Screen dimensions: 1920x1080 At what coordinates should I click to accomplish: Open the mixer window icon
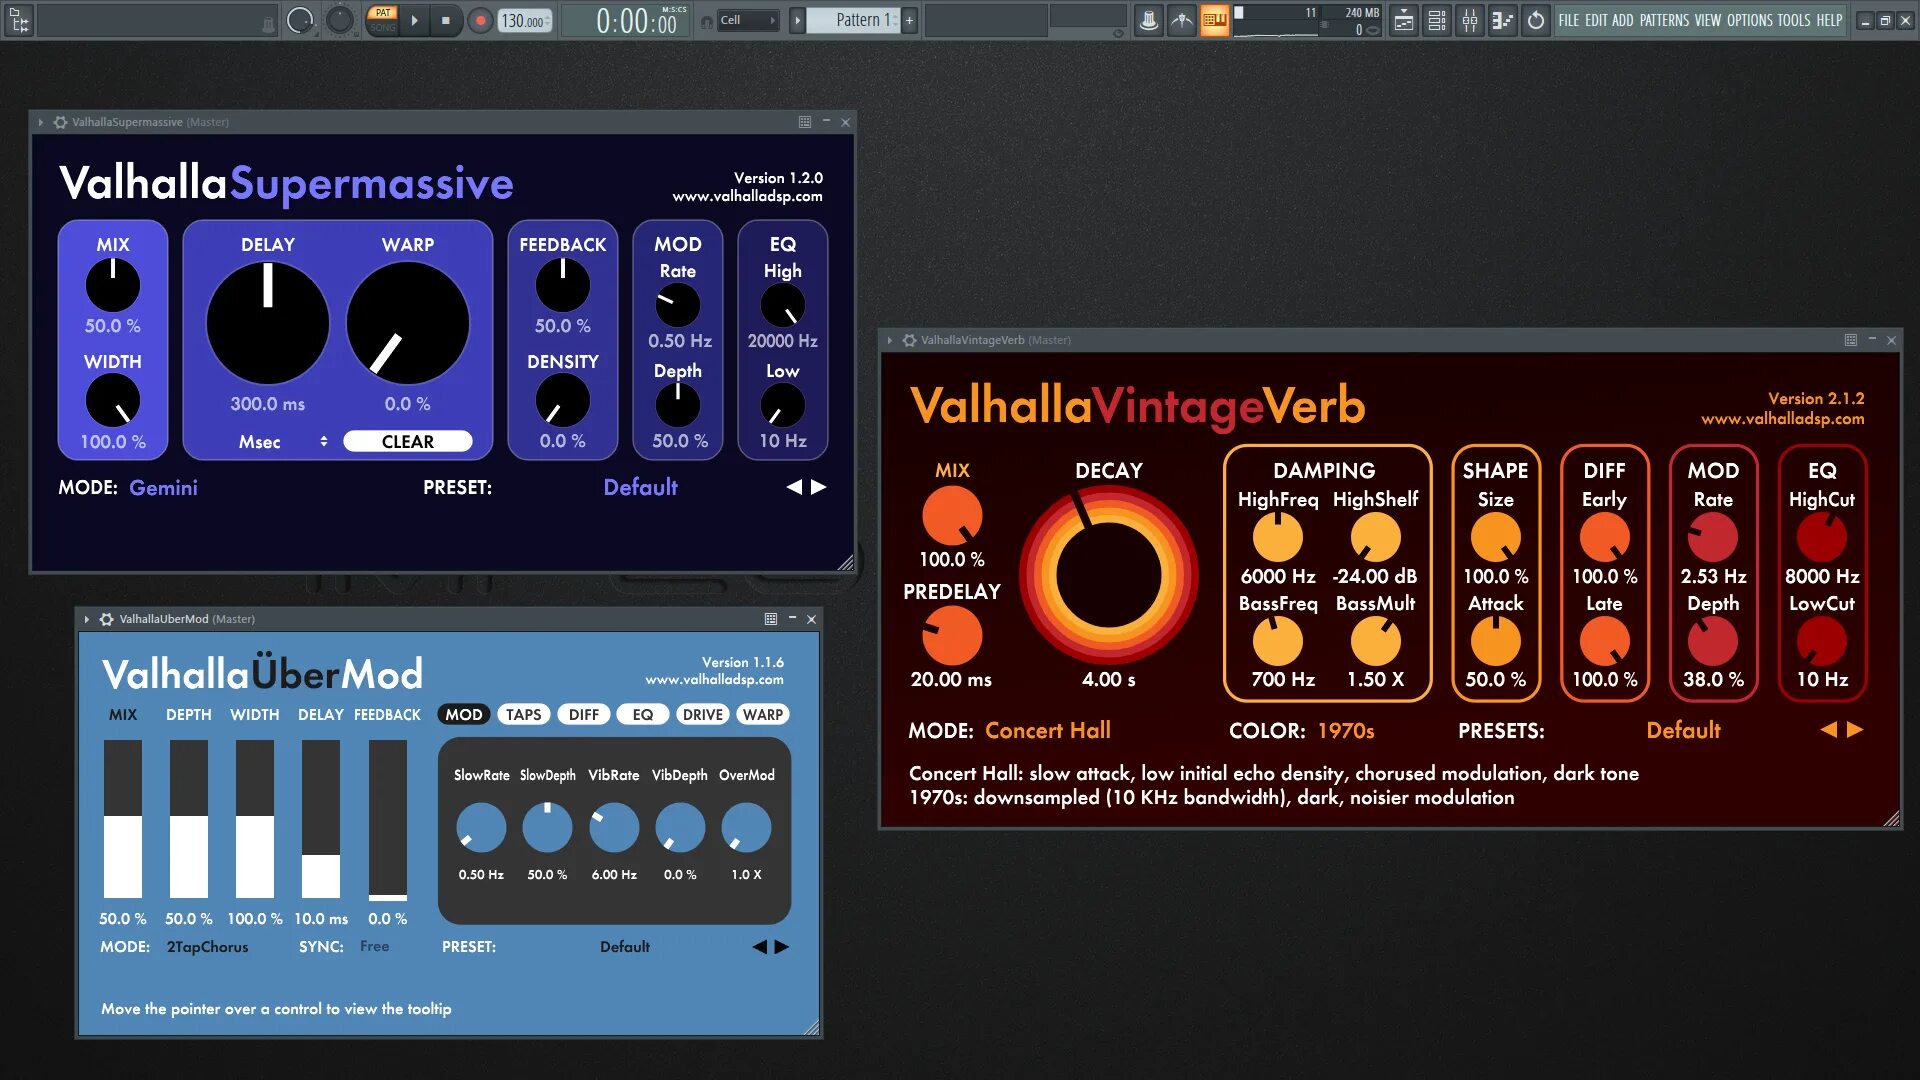(1469, 20)
